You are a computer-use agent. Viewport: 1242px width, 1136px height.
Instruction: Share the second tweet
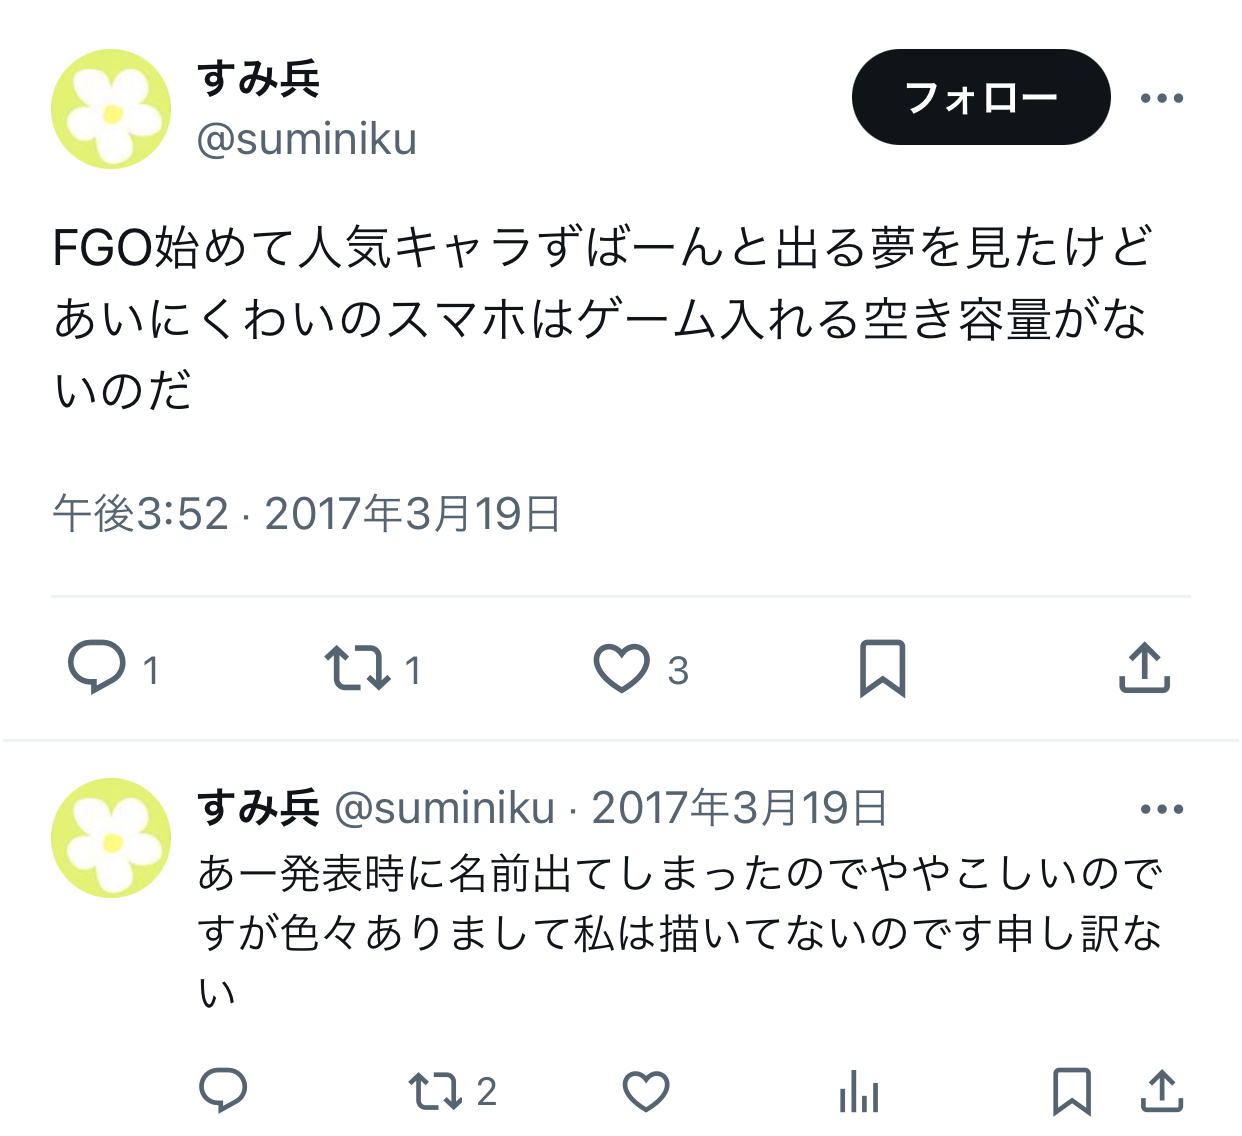(x=1162, y=1090)
